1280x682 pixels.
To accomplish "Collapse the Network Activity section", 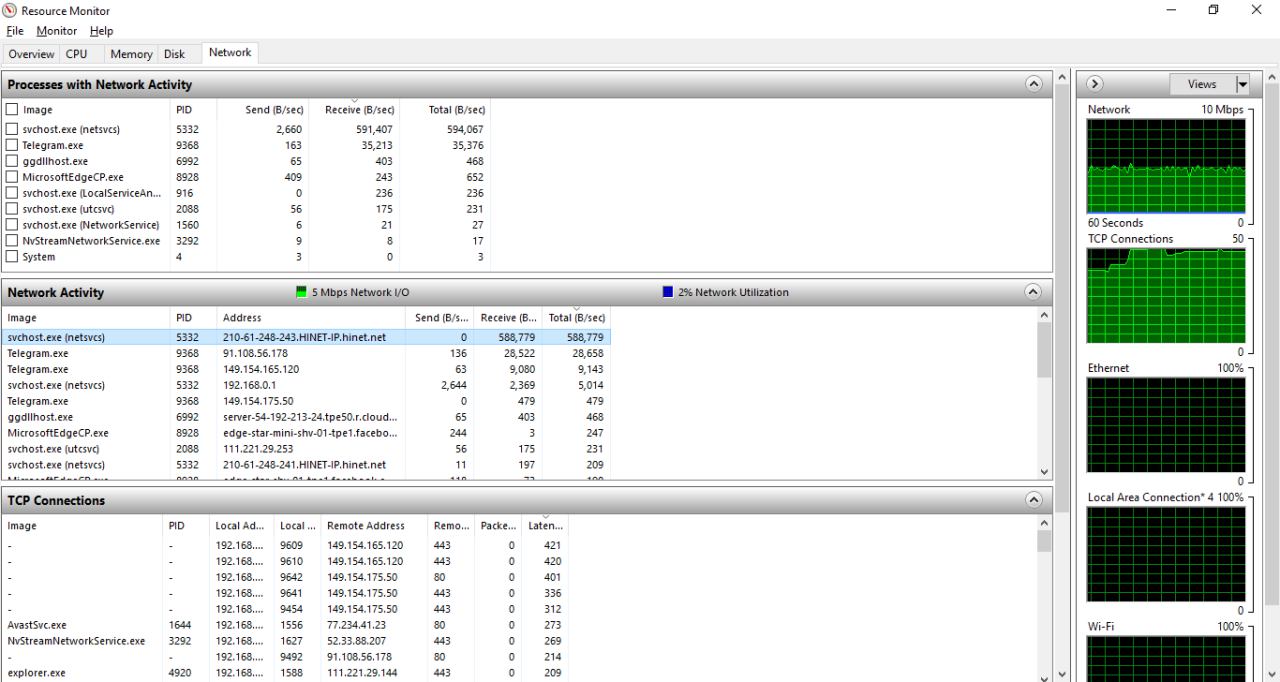I will click(1034, 293).
